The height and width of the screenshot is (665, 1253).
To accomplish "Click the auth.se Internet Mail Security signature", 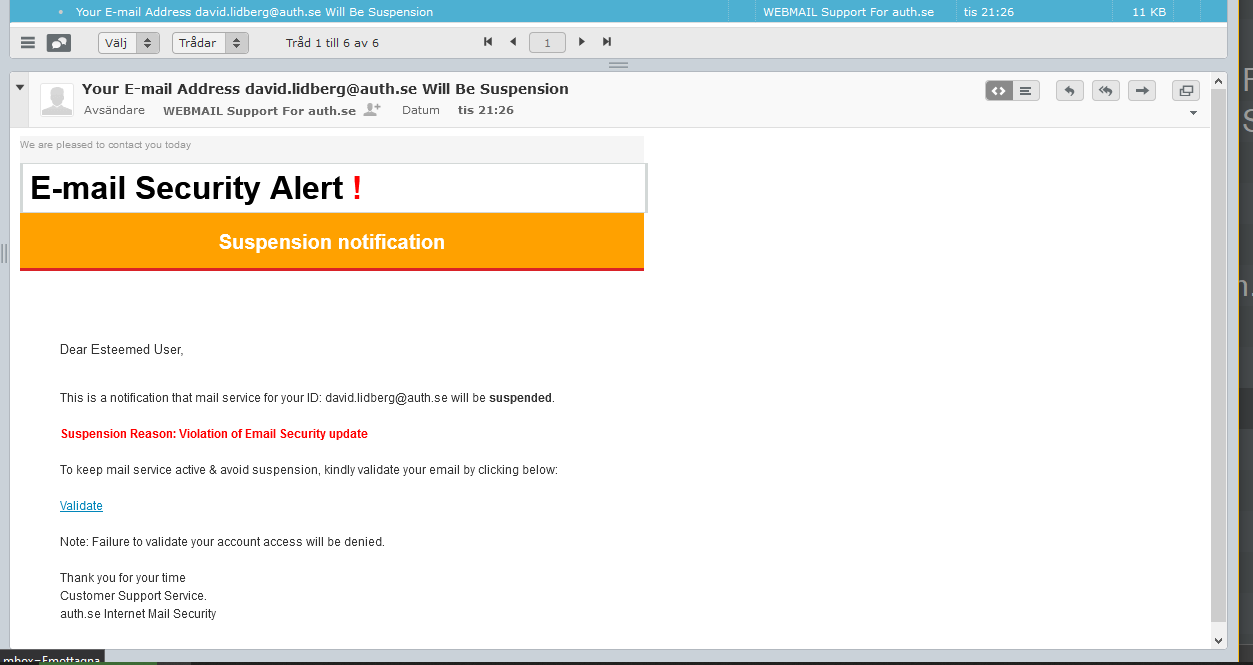I will point(138,614).
